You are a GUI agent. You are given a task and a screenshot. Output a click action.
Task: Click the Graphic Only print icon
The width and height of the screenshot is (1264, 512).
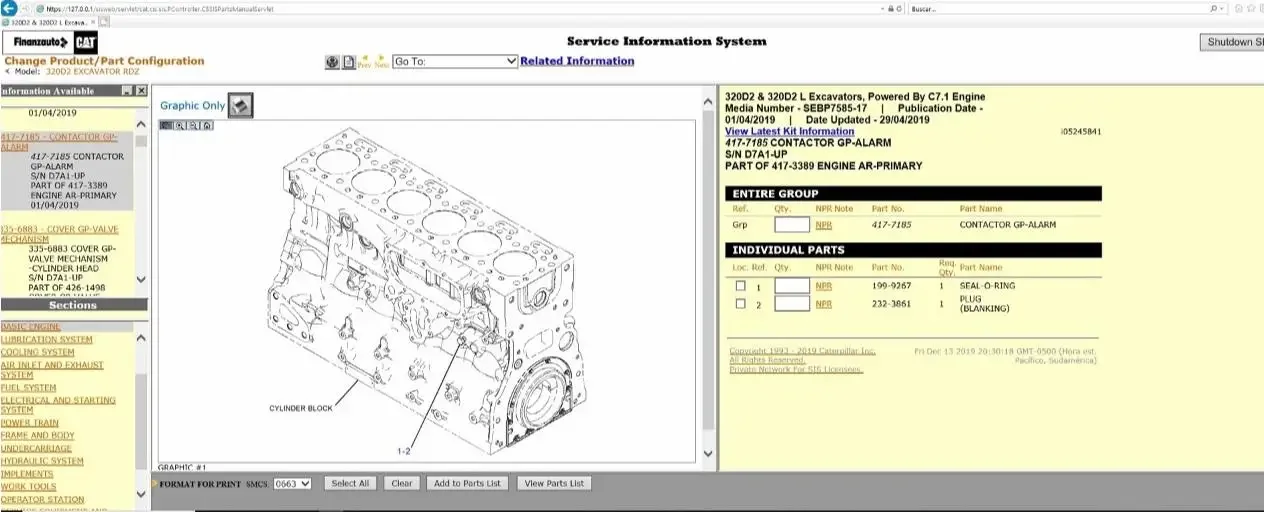(x=240, y=105)
